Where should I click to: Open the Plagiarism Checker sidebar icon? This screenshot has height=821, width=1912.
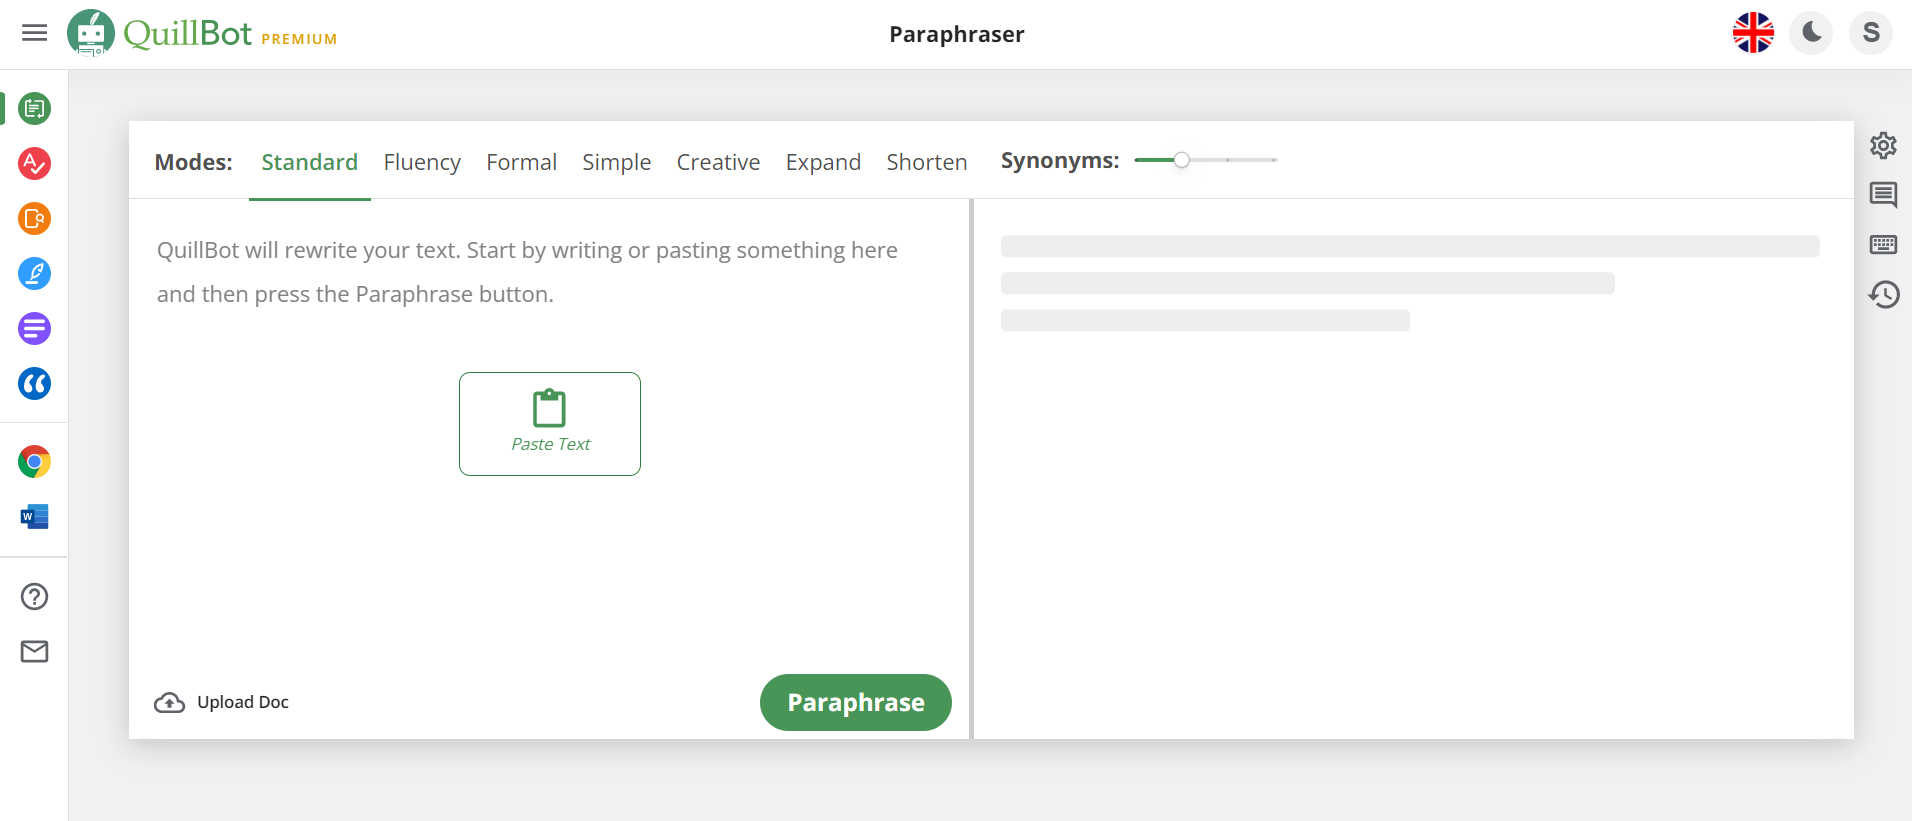tap(34, 218)
